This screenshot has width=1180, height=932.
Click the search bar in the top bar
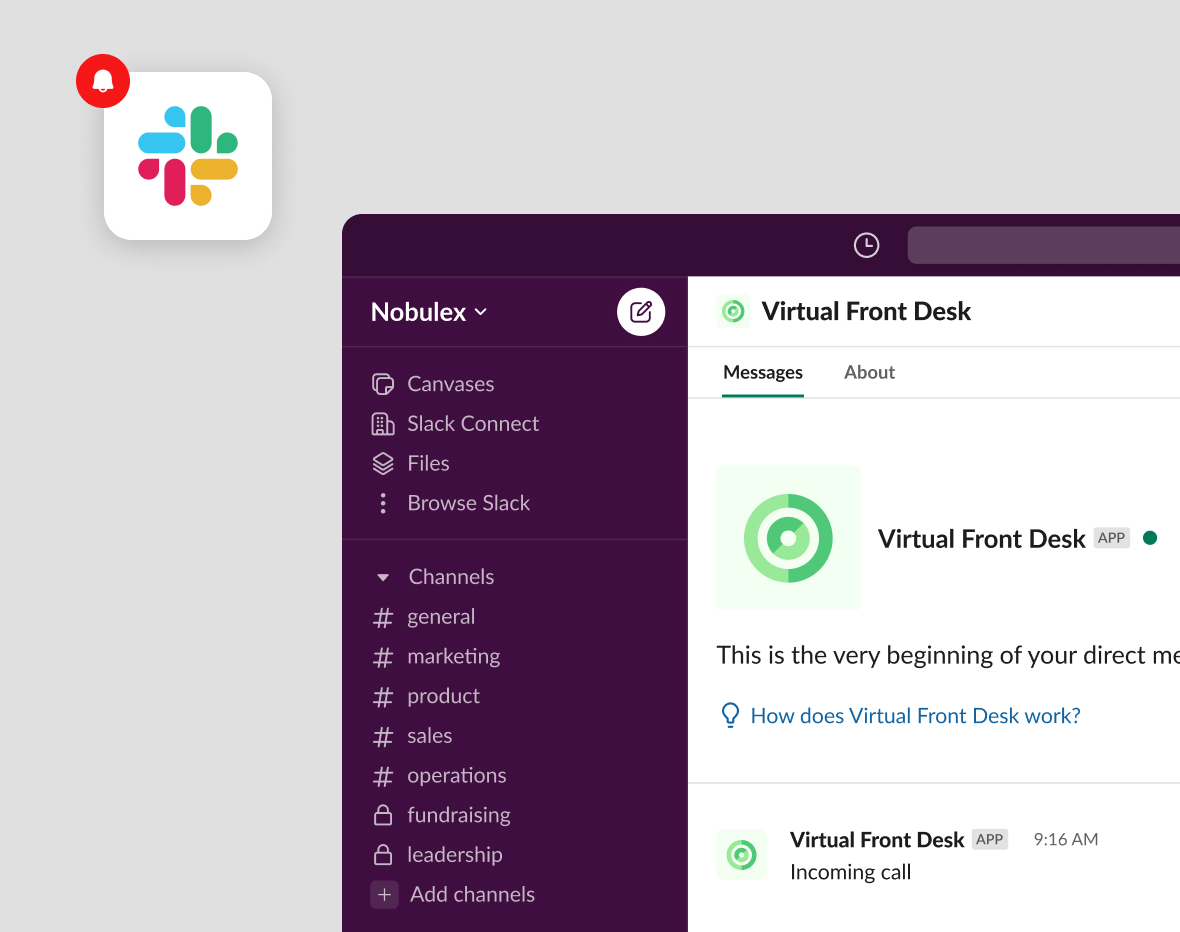(x=1044, y=245)
